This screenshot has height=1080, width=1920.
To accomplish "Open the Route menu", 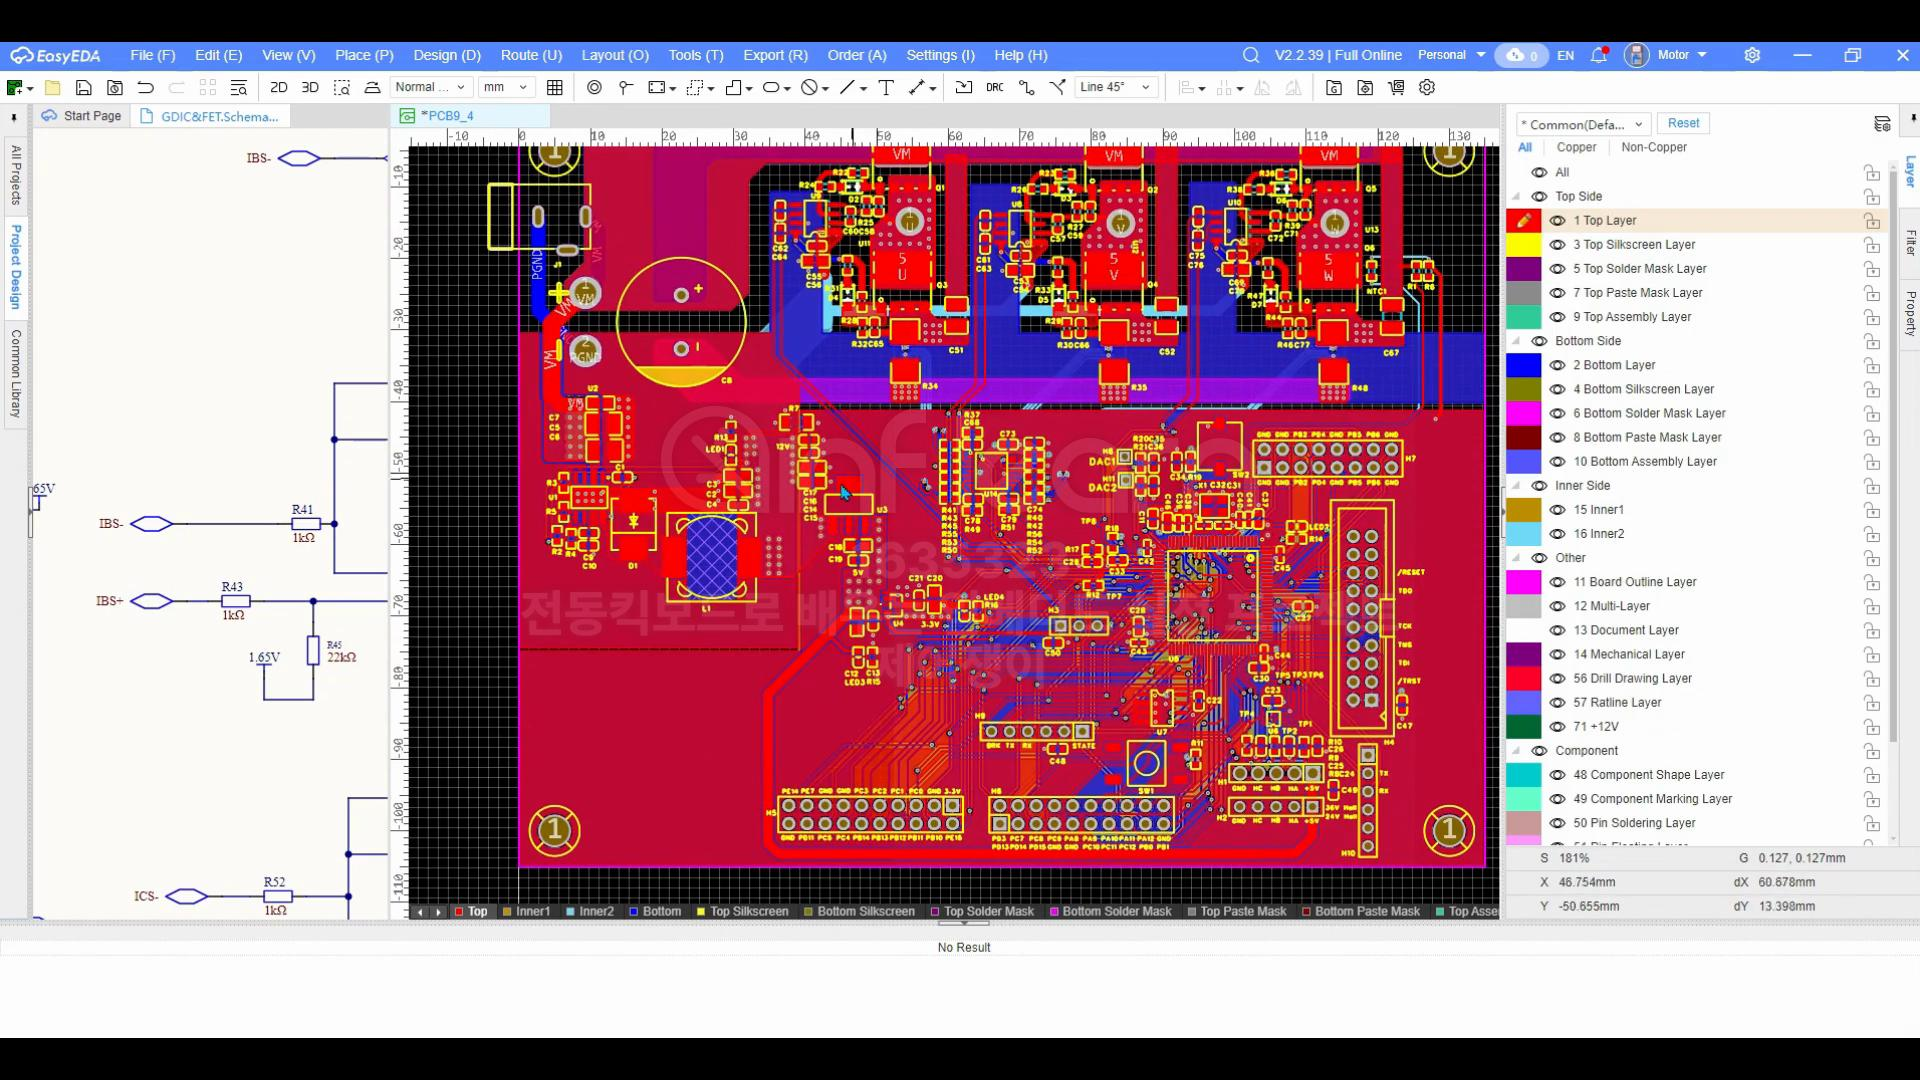I will pos(531,55).
